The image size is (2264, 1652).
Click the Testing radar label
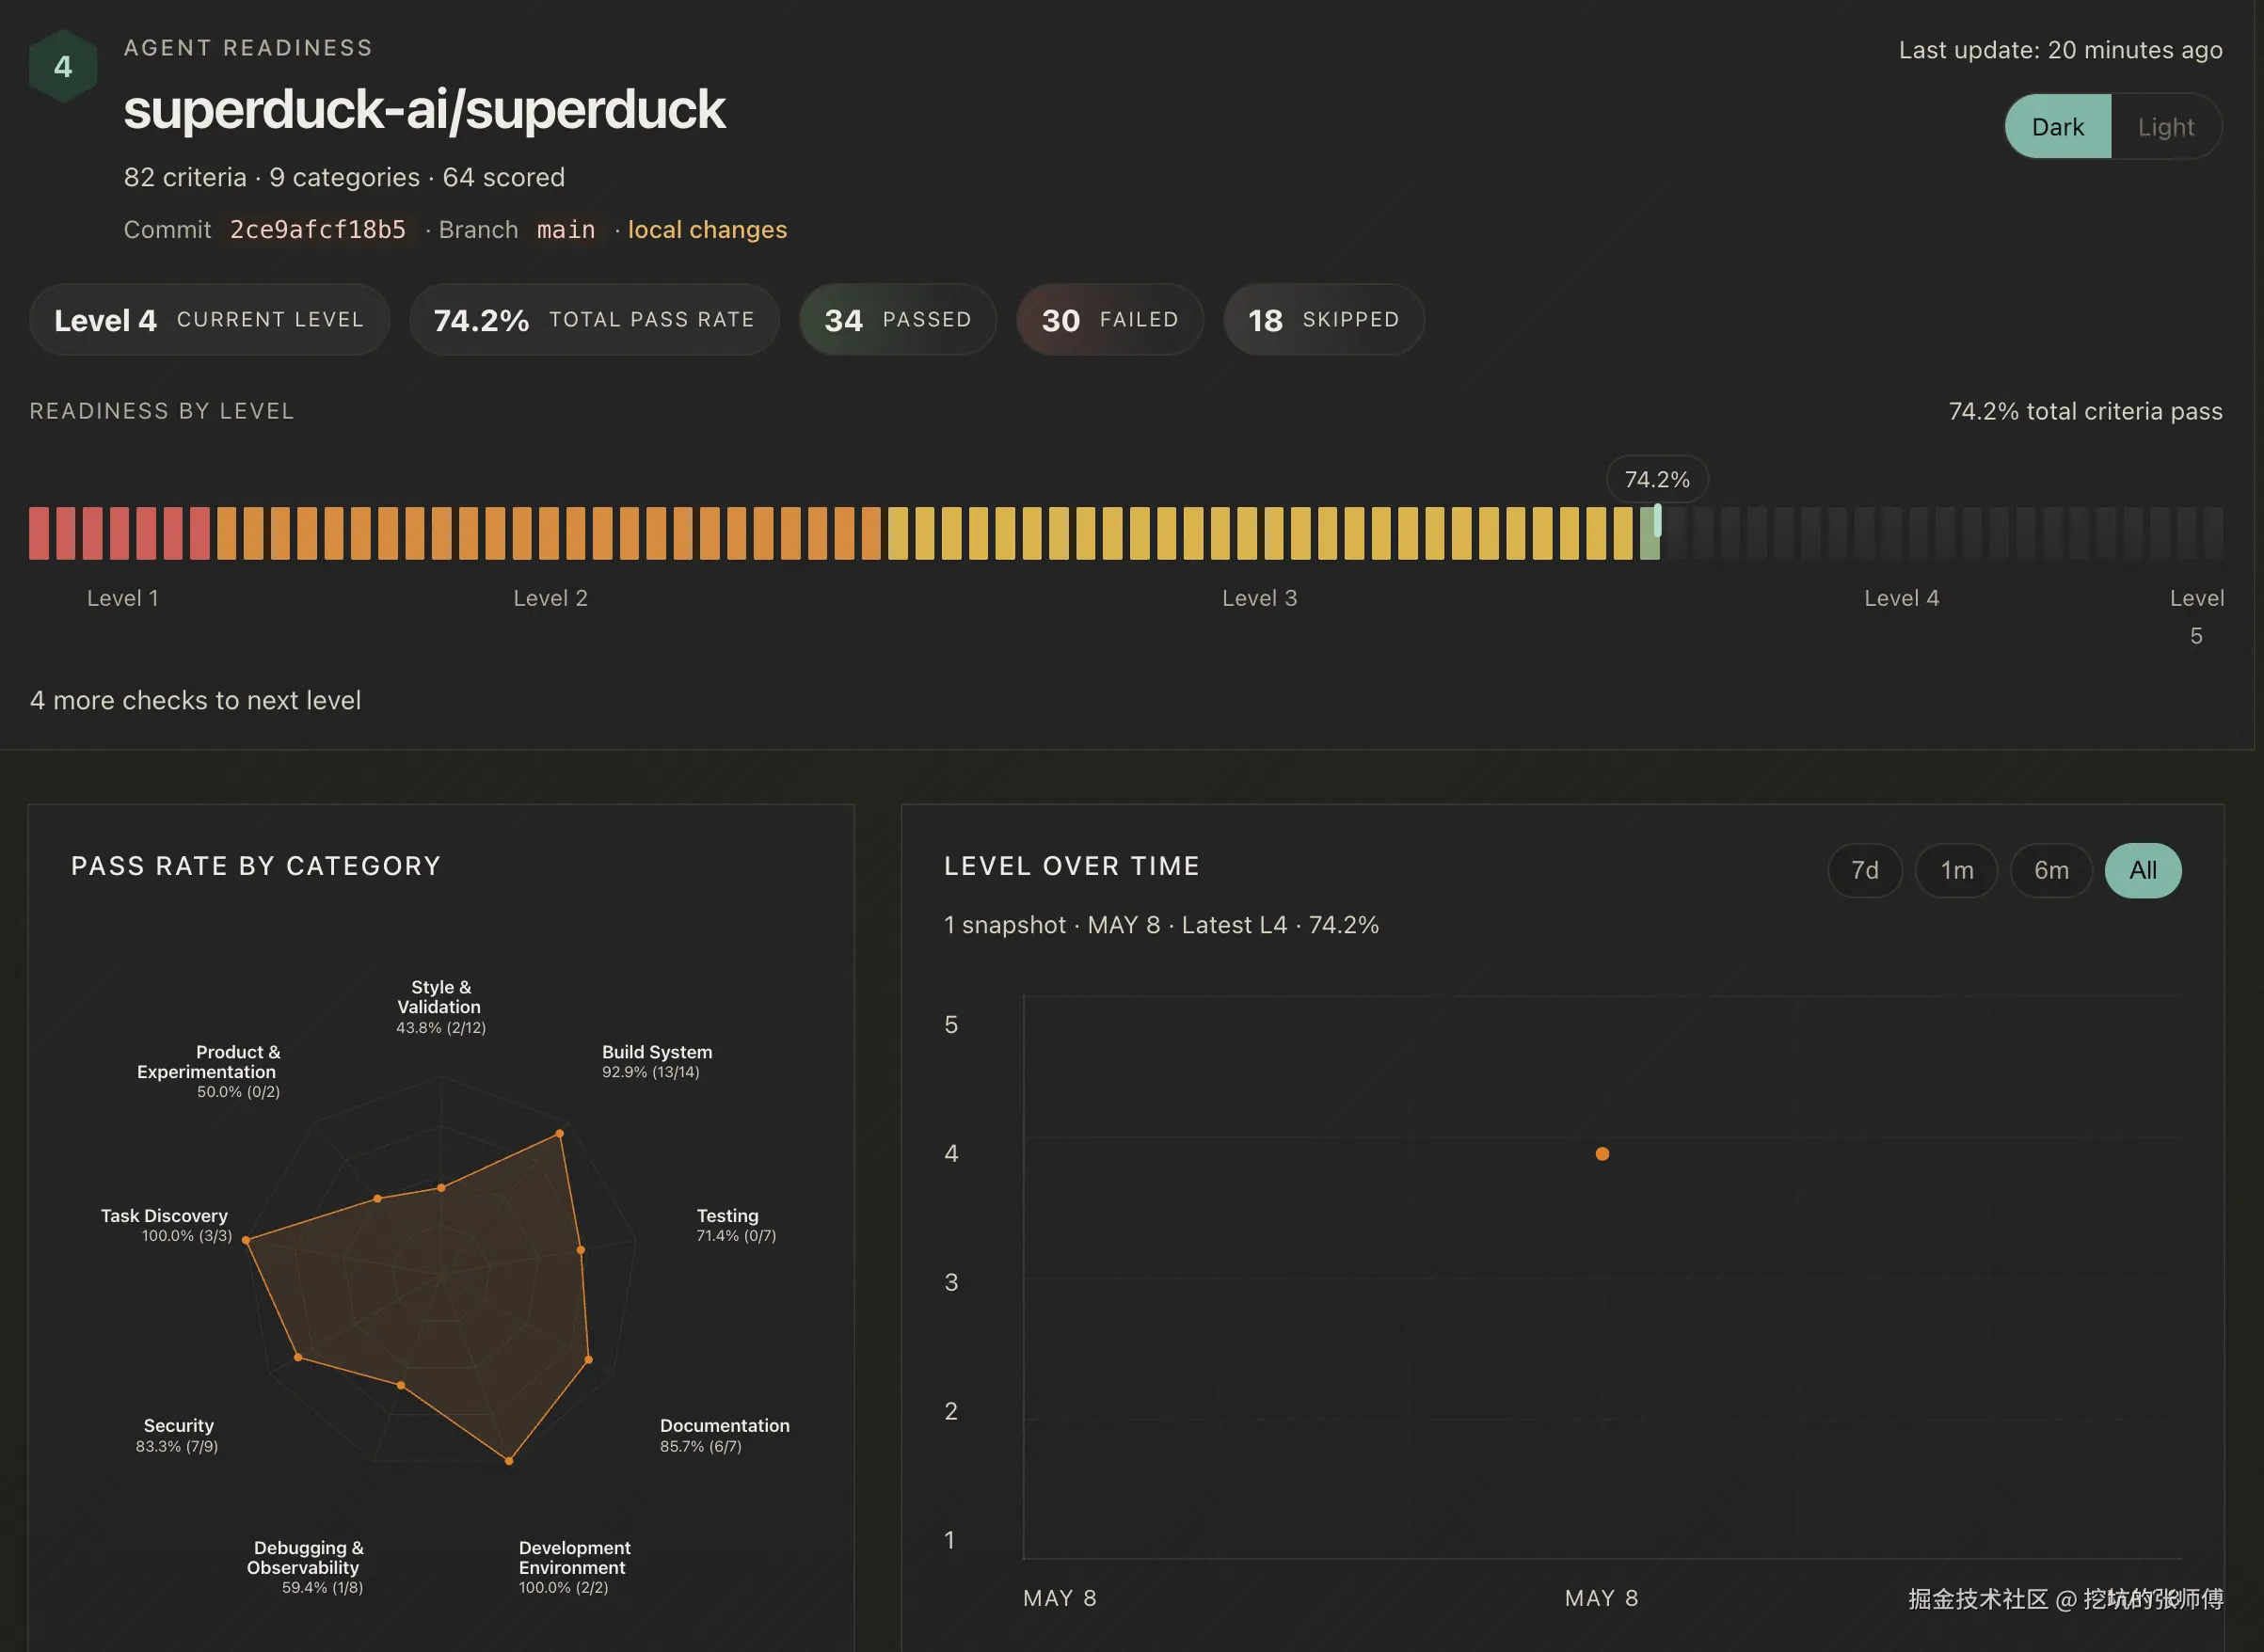(736, 1225)
